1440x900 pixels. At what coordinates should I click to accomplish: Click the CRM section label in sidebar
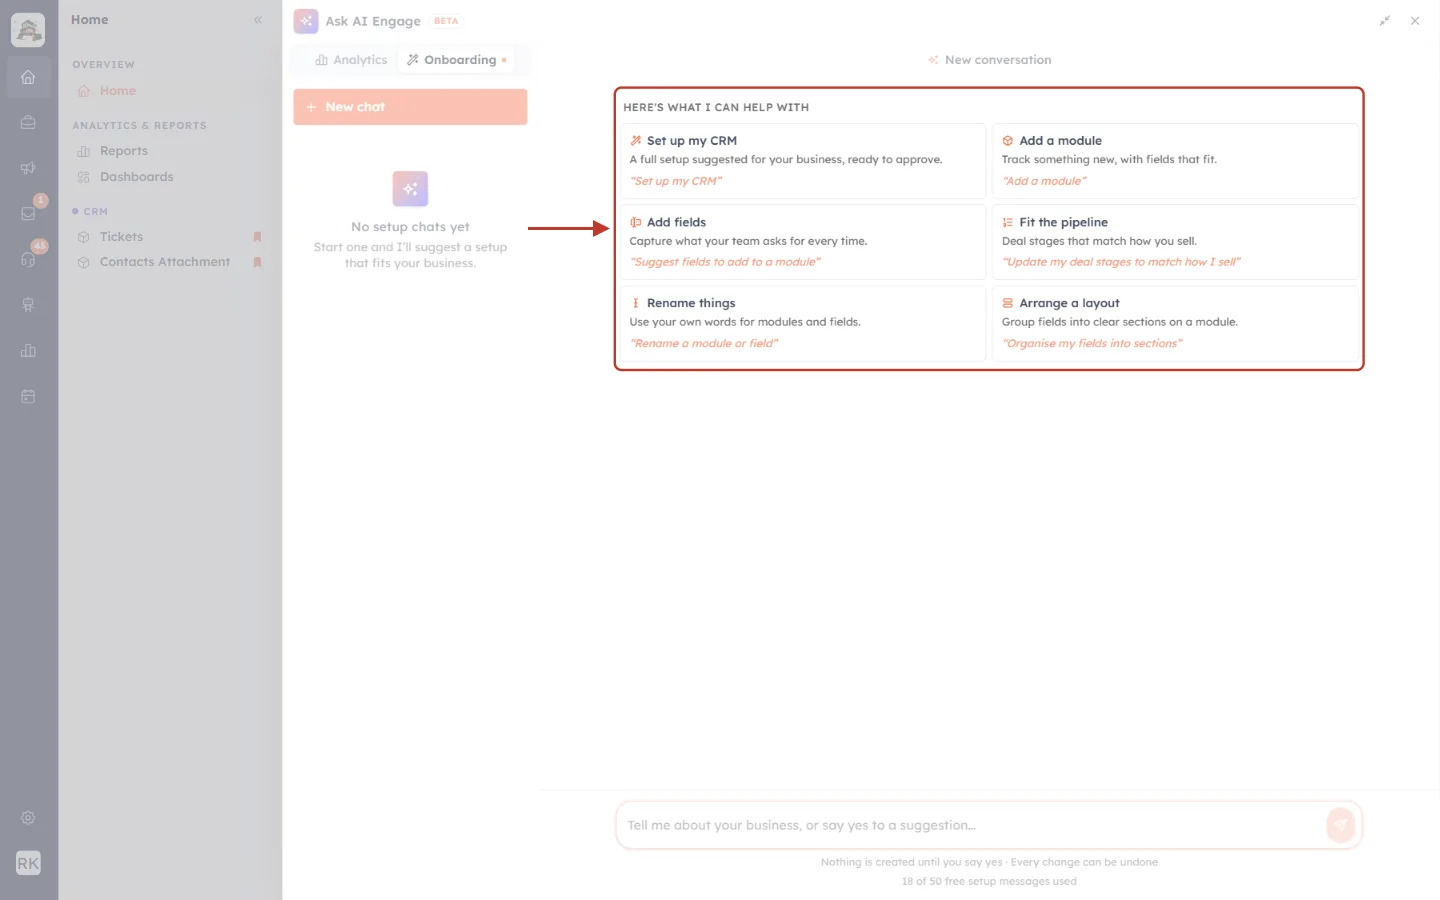[x=96, y=212]
